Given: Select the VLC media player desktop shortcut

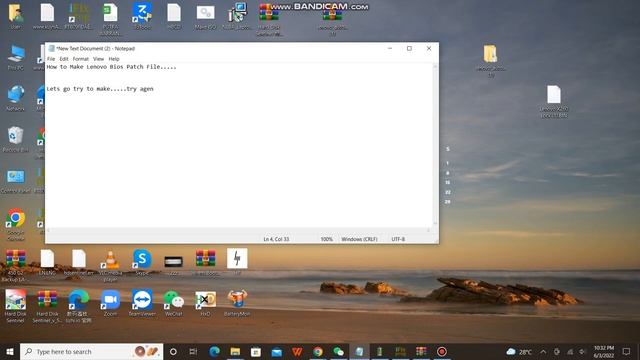Looking at the screenshot, I should point(110,265).
